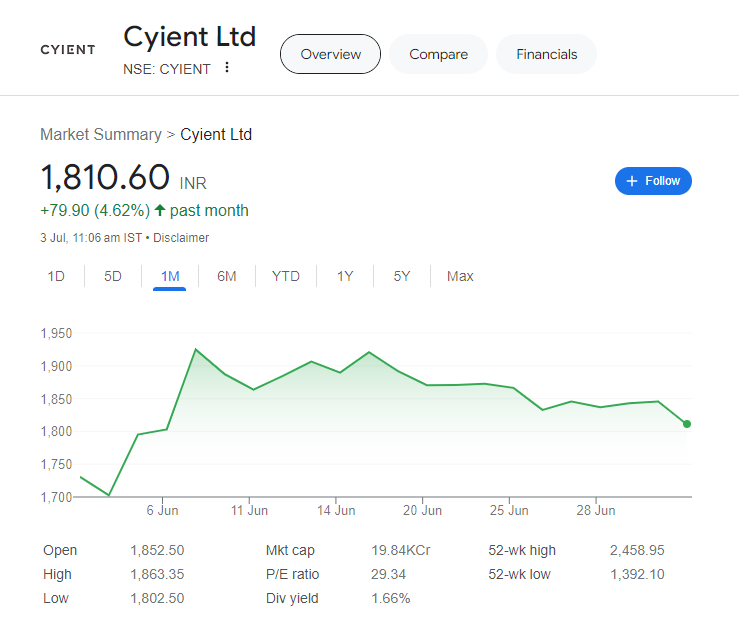This screenshot has width=739, height=617.
Task: Click the 6 Jun date axis label
Action: point(162,510)
